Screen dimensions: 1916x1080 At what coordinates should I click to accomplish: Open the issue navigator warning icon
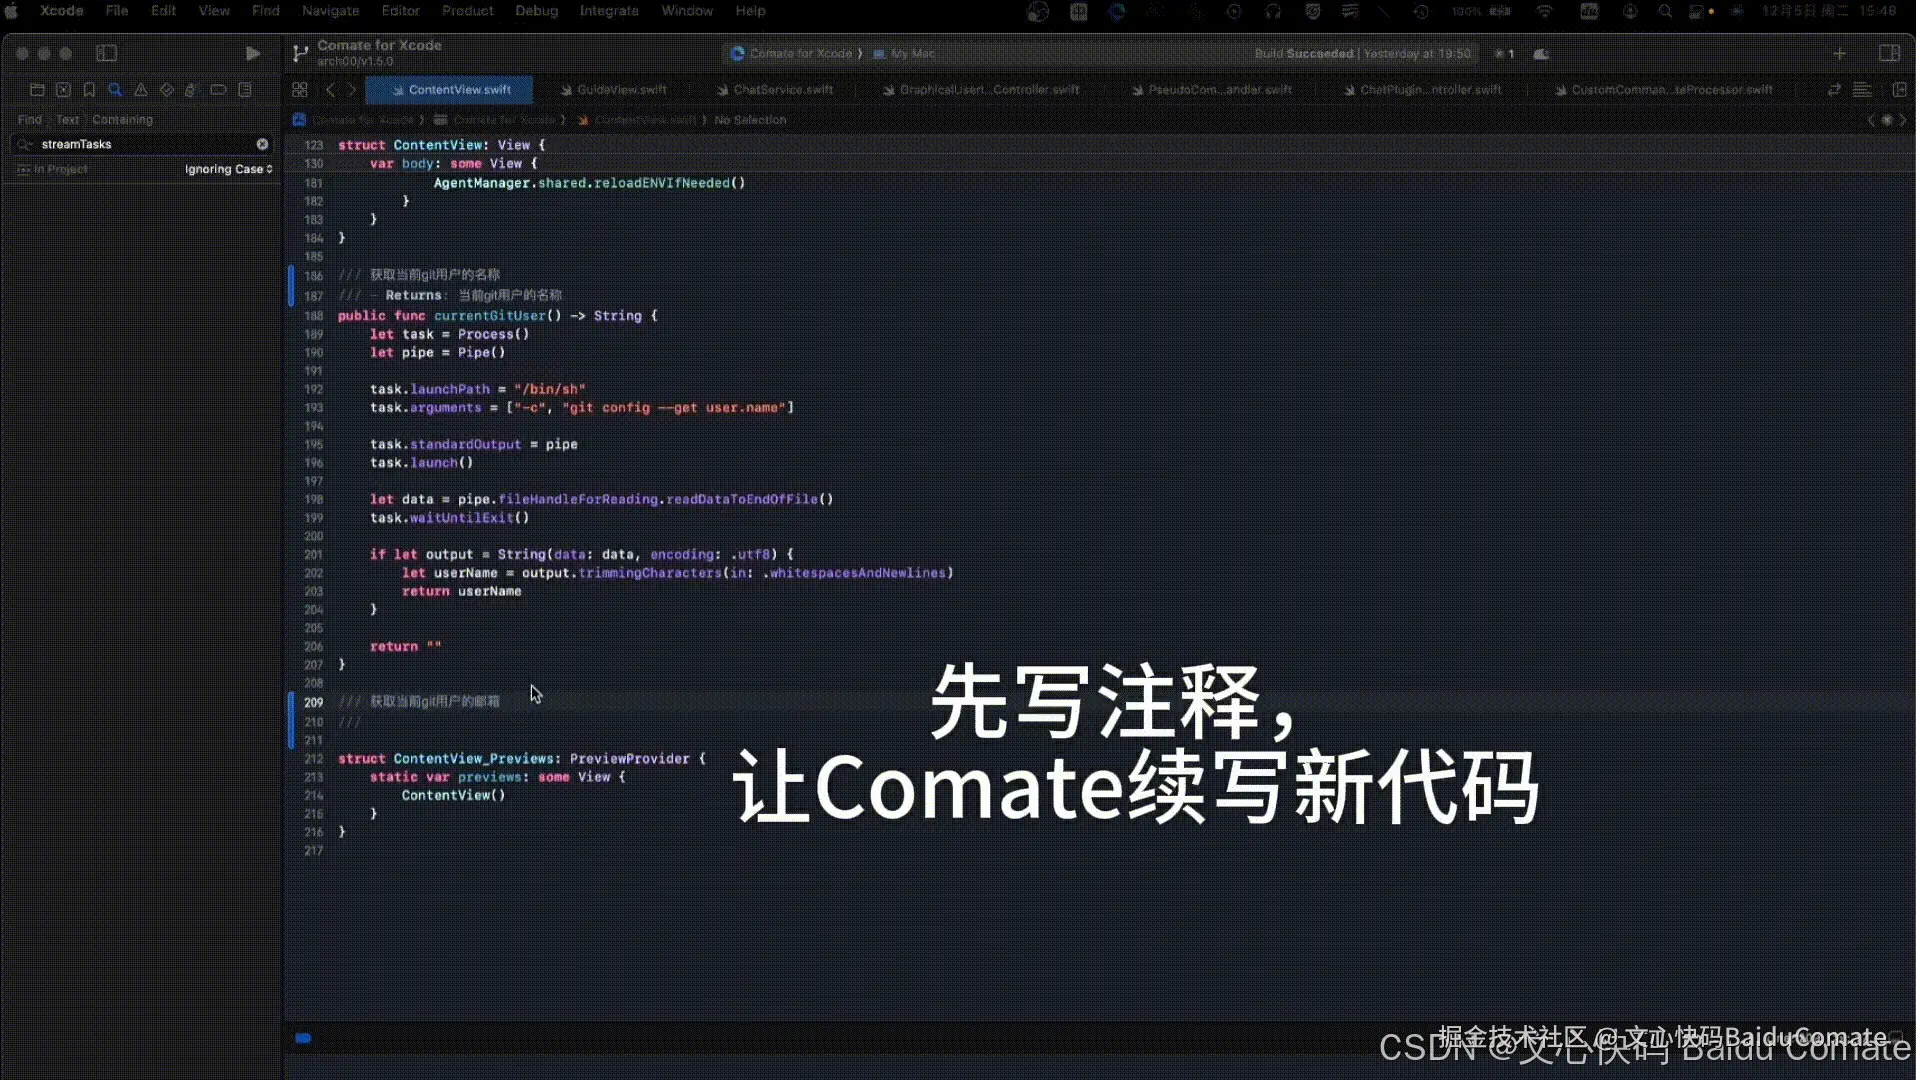[x=141, y=90]
